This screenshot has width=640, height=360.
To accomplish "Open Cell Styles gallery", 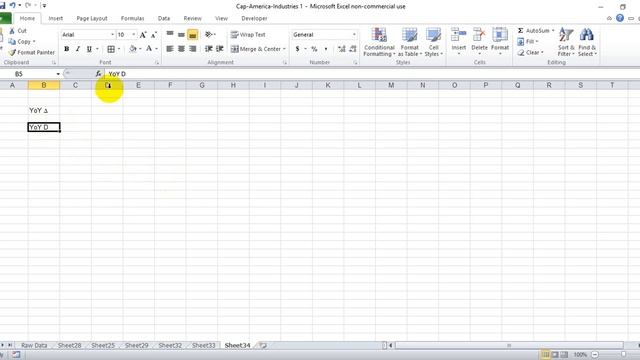I will [433, 42].
